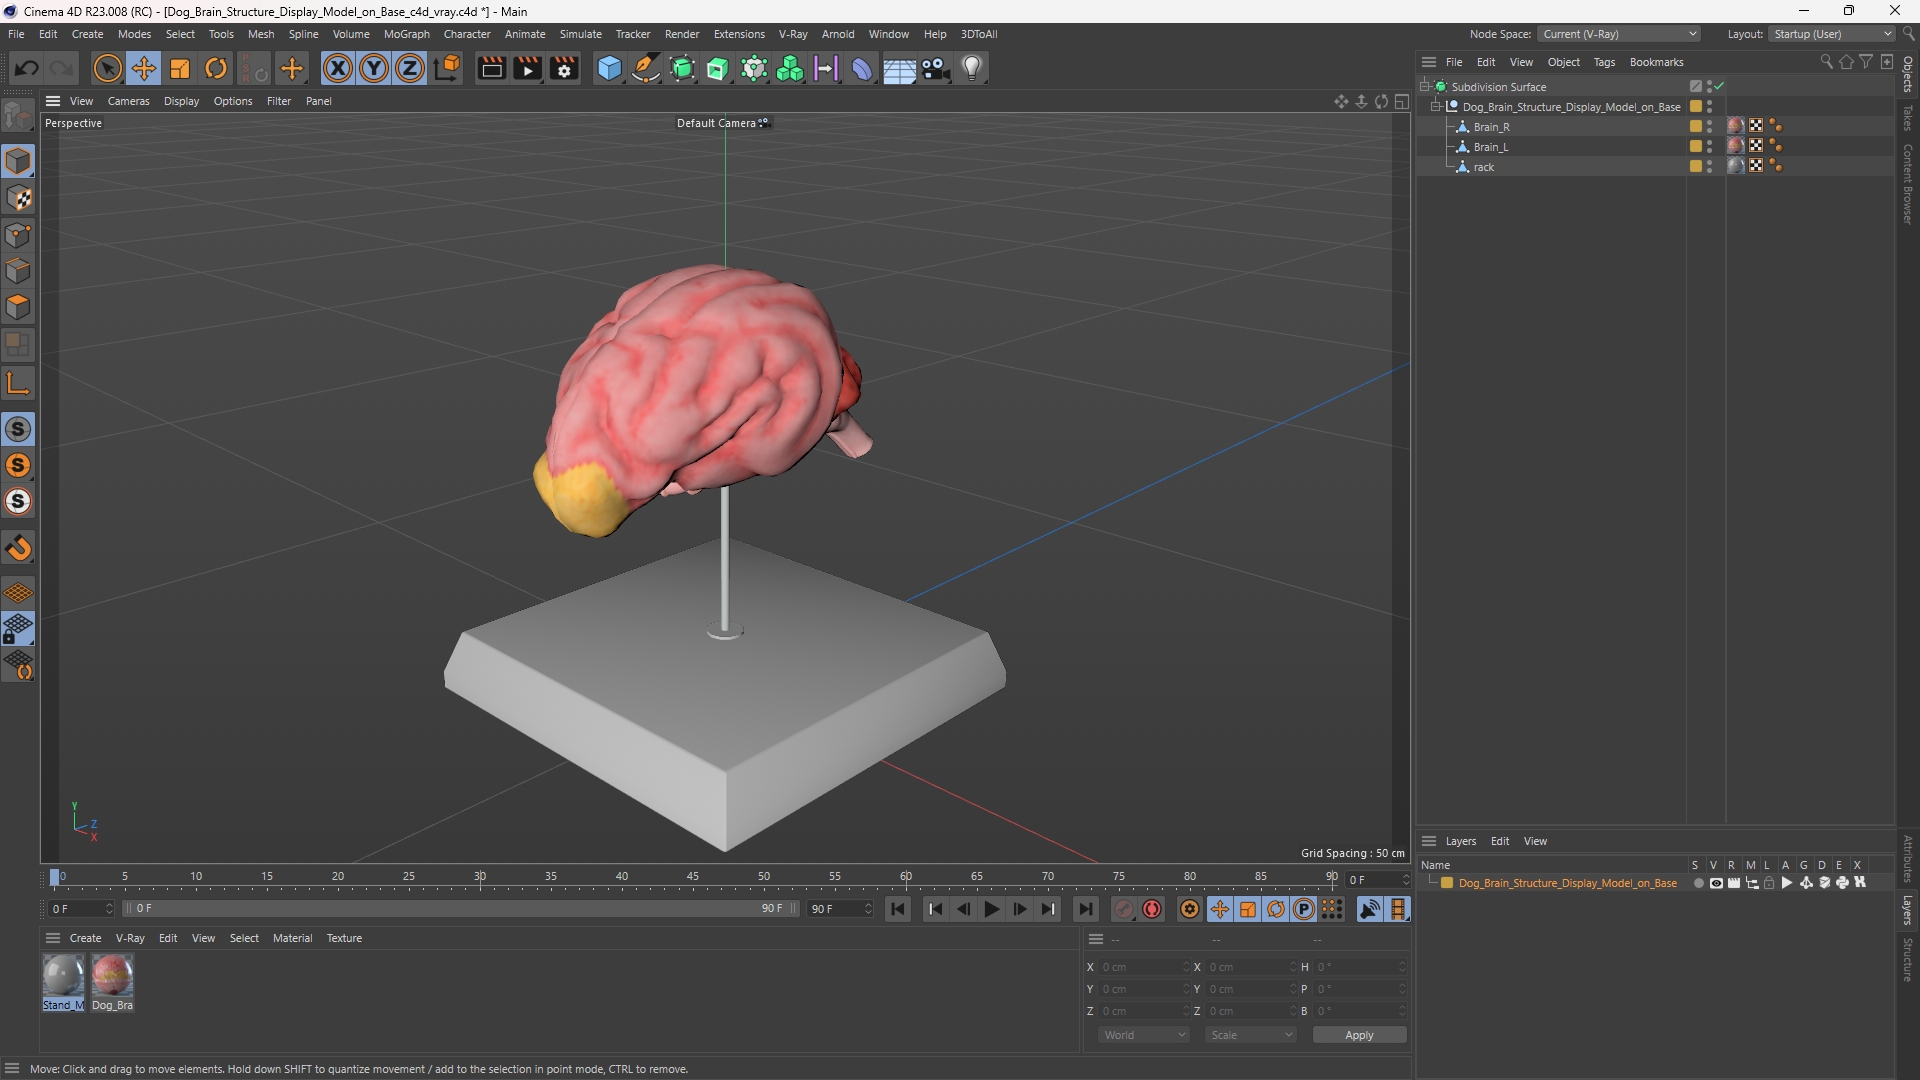Viewport: 1920px width, 1080px height.
Task: Click Render to Picture Viewer icon
Action: pos(527,68)
